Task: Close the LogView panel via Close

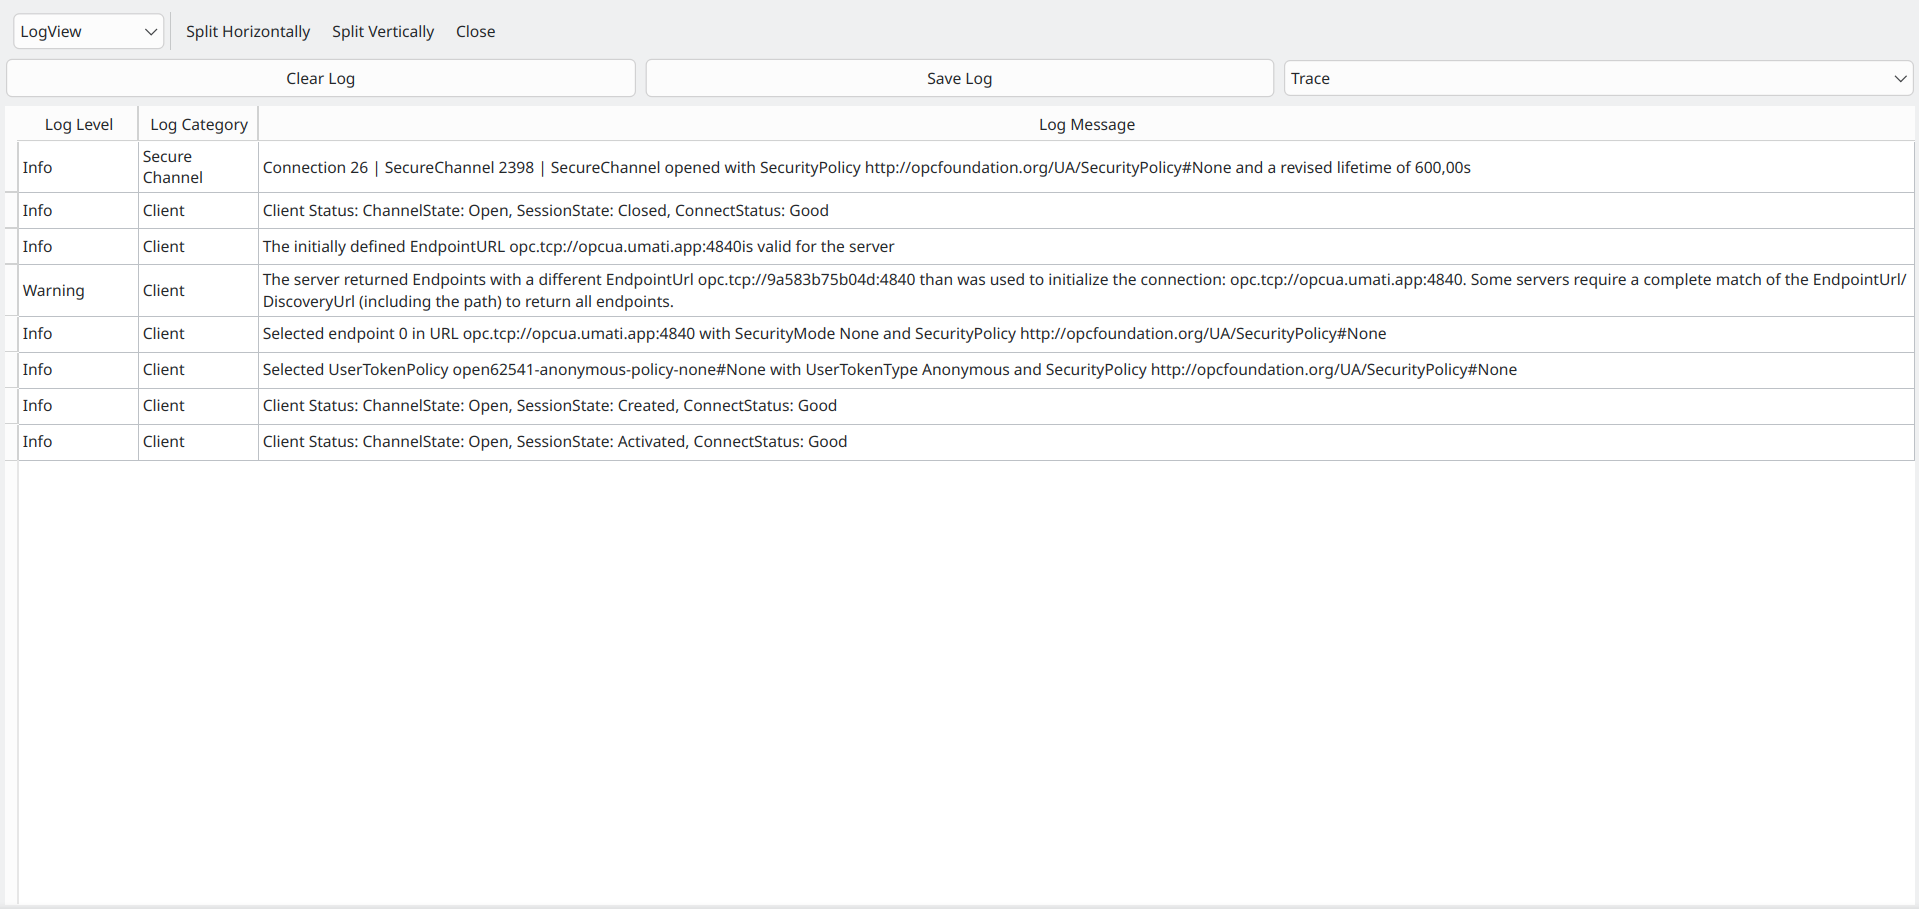Action: click(x=475, y=32)
